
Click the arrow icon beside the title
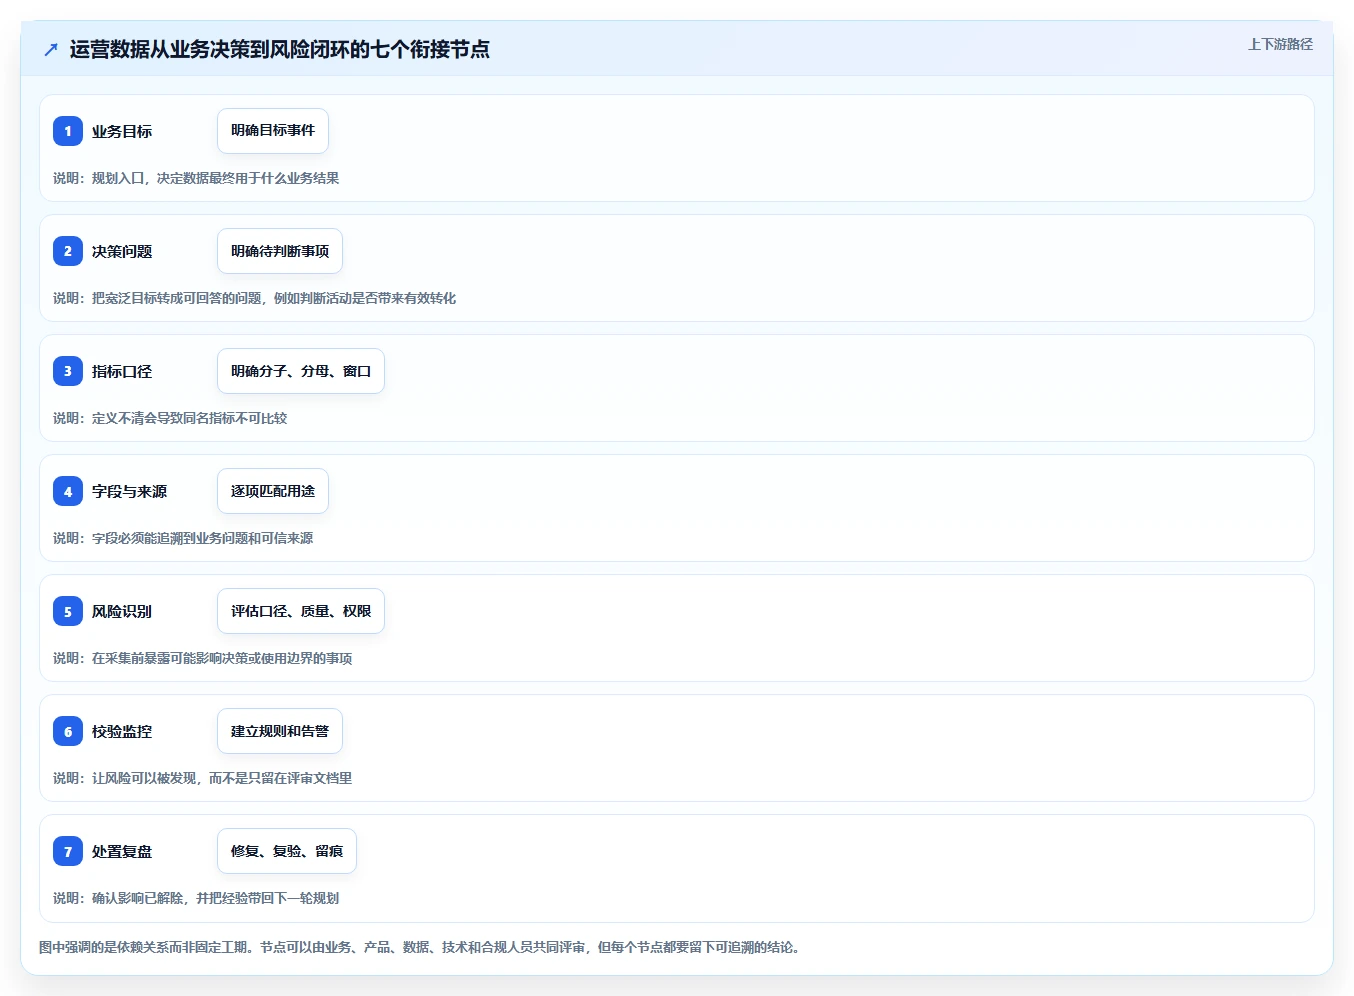coord(51,49)
